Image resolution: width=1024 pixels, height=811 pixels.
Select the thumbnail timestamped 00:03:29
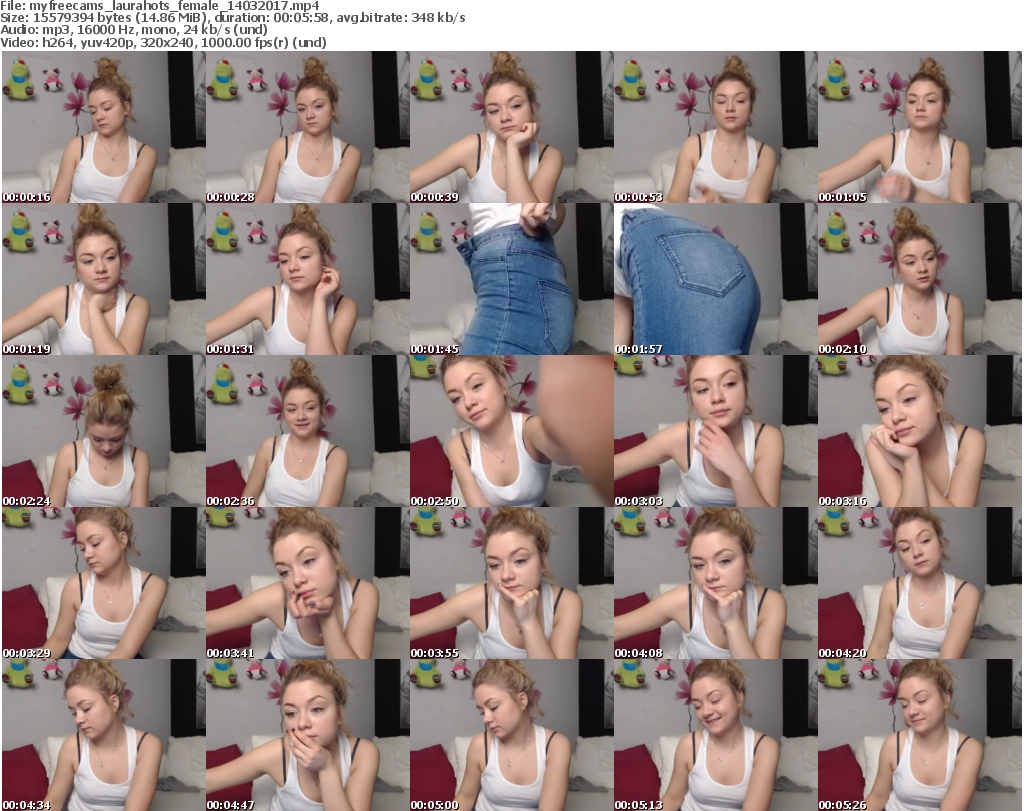[104, 583]
